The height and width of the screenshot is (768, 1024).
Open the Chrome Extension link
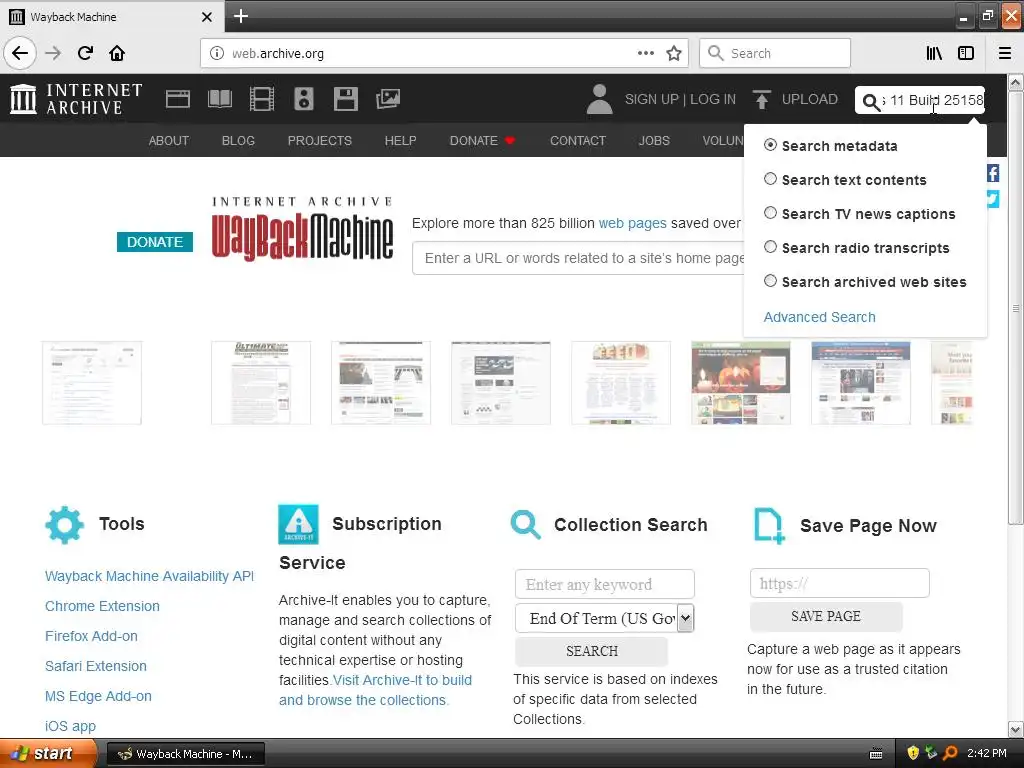pos(103,606)
